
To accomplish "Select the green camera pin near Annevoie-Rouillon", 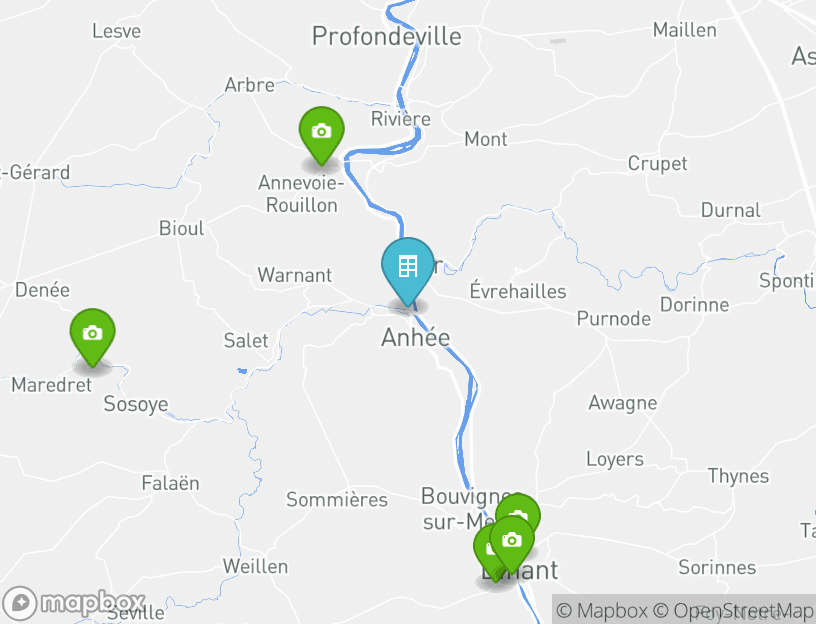I will point(322,135).
